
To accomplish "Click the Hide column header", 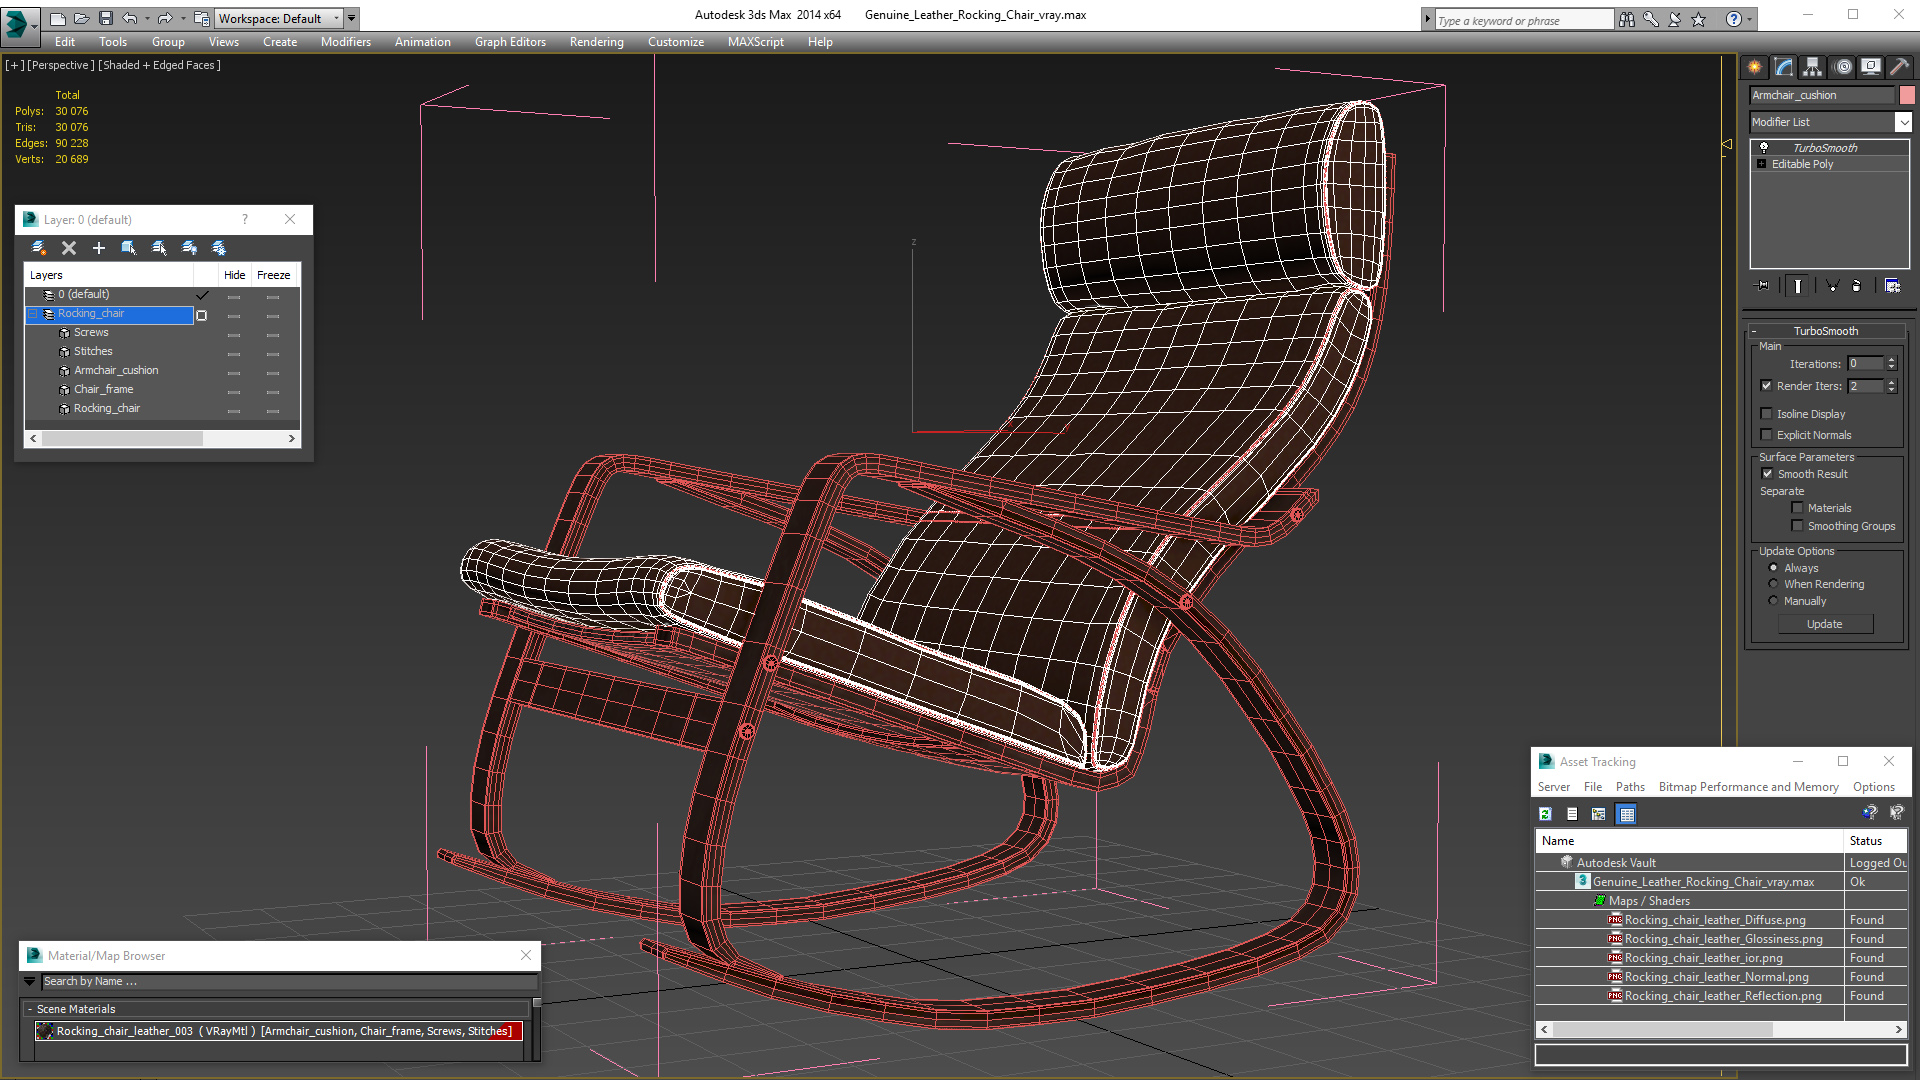I will pyautogui.click(x=235, y=275).
